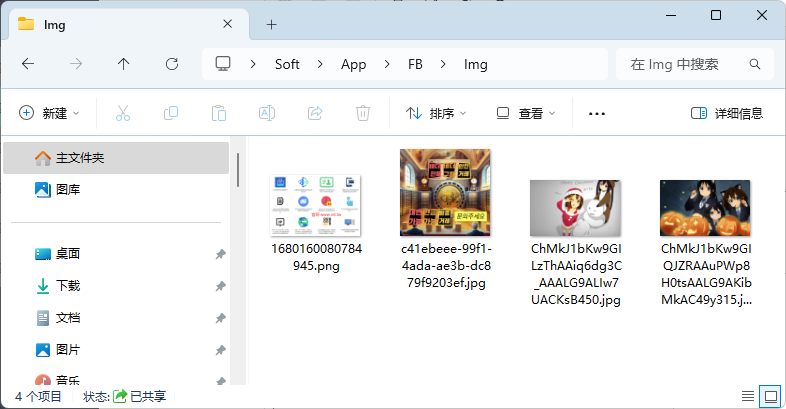Click file name c41ebeee-99f1-4ada-ae3b-dc879f9203ef.jpg
786x409 pixels.
coord(446,266)
